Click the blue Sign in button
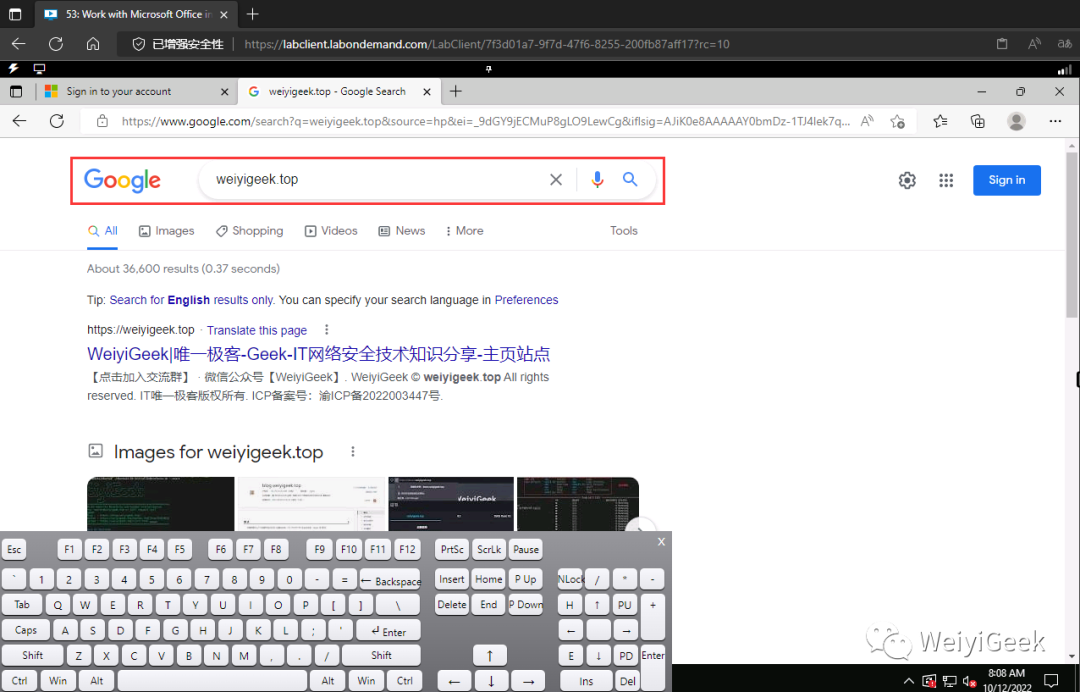This screenshot has width=1080, height=692. 1006,180
